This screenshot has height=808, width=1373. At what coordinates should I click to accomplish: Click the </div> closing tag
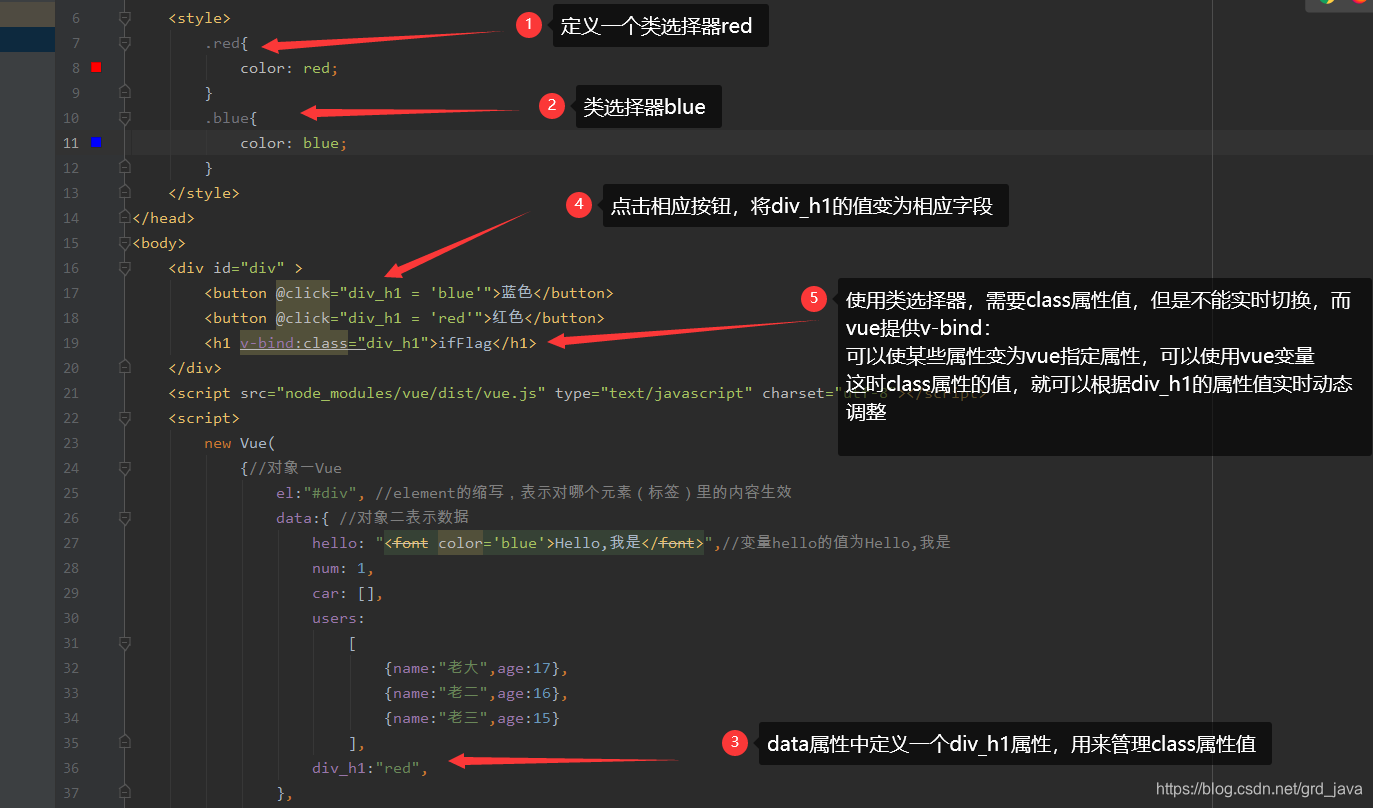[x=195, y=368]
